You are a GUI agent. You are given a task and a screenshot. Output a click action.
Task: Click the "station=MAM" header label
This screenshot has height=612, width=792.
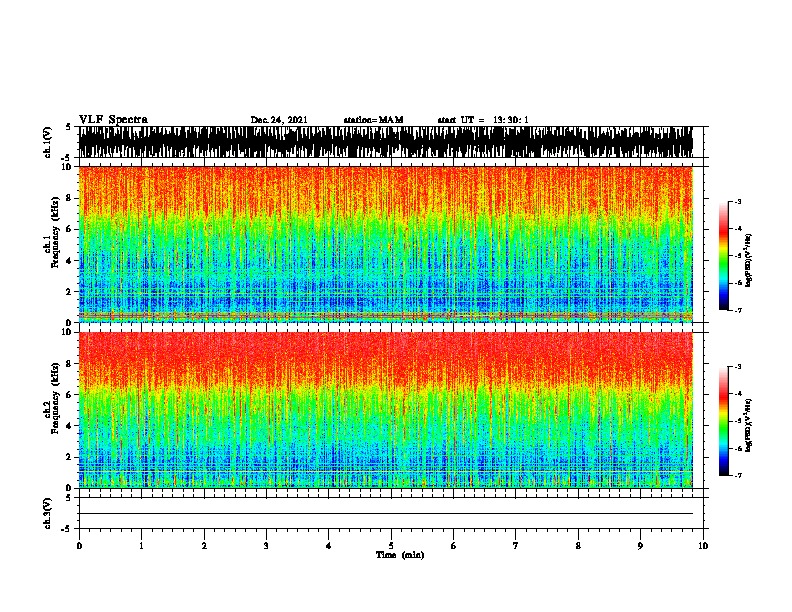373,120
